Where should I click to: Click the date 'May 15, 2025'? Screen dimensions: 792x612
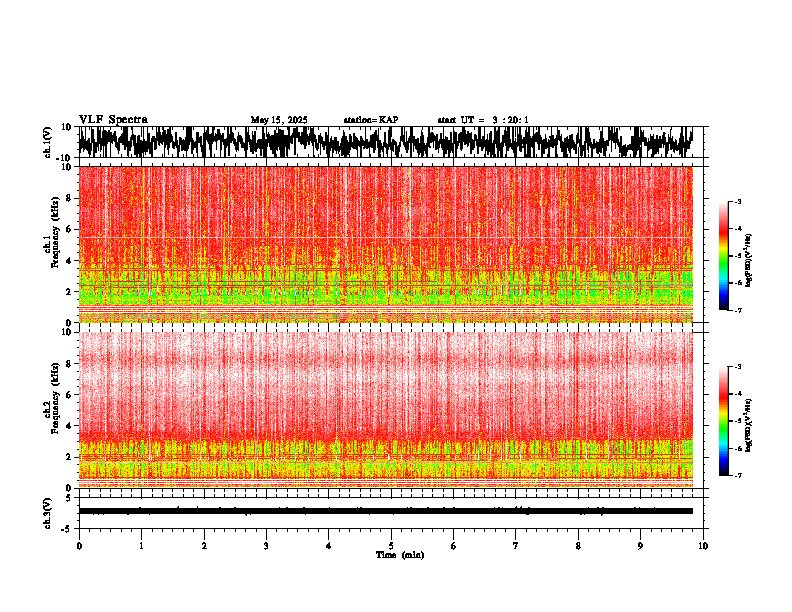[279, 120]
